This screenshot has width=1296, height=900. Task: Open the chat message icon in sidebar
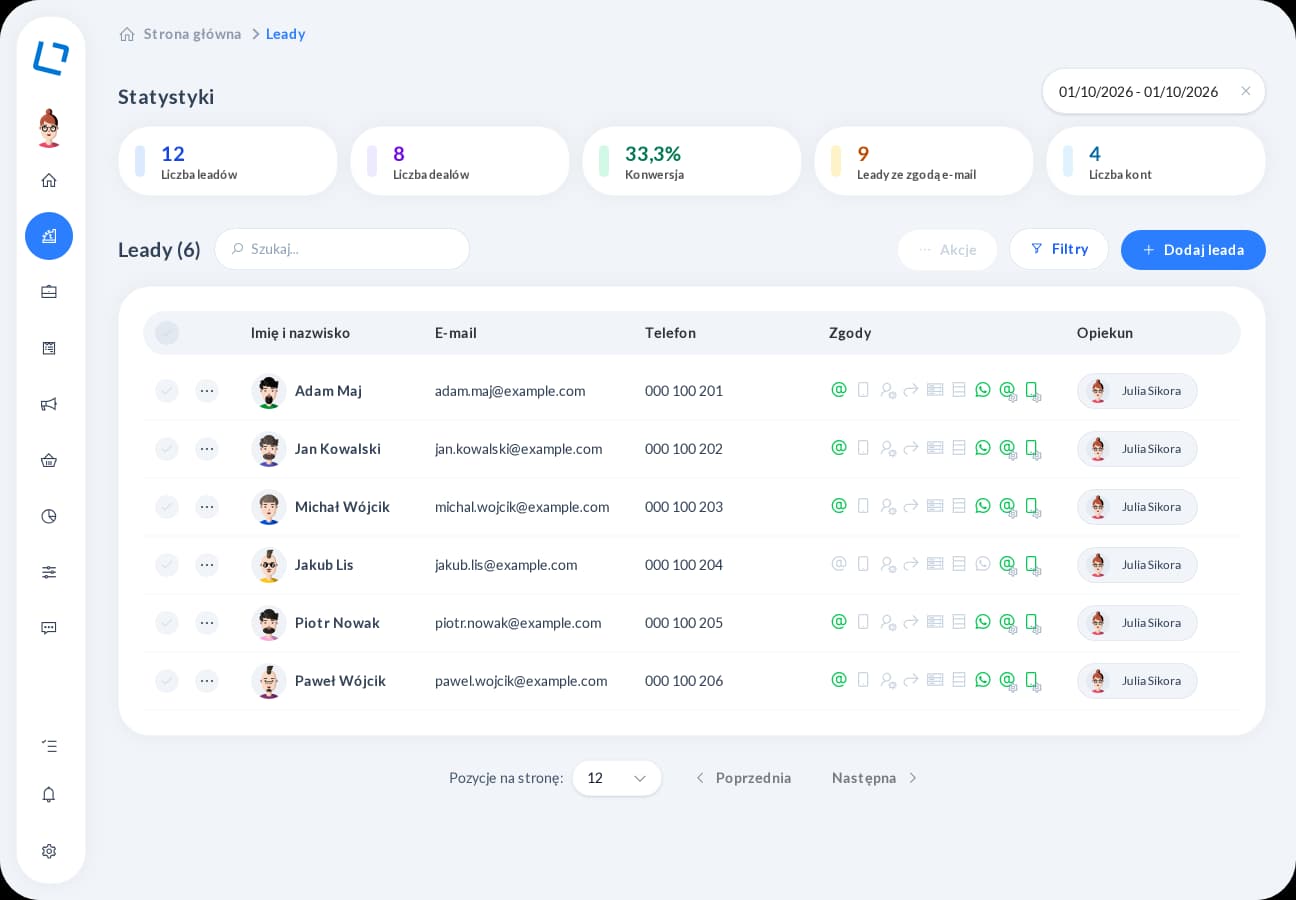click(49, 628)
